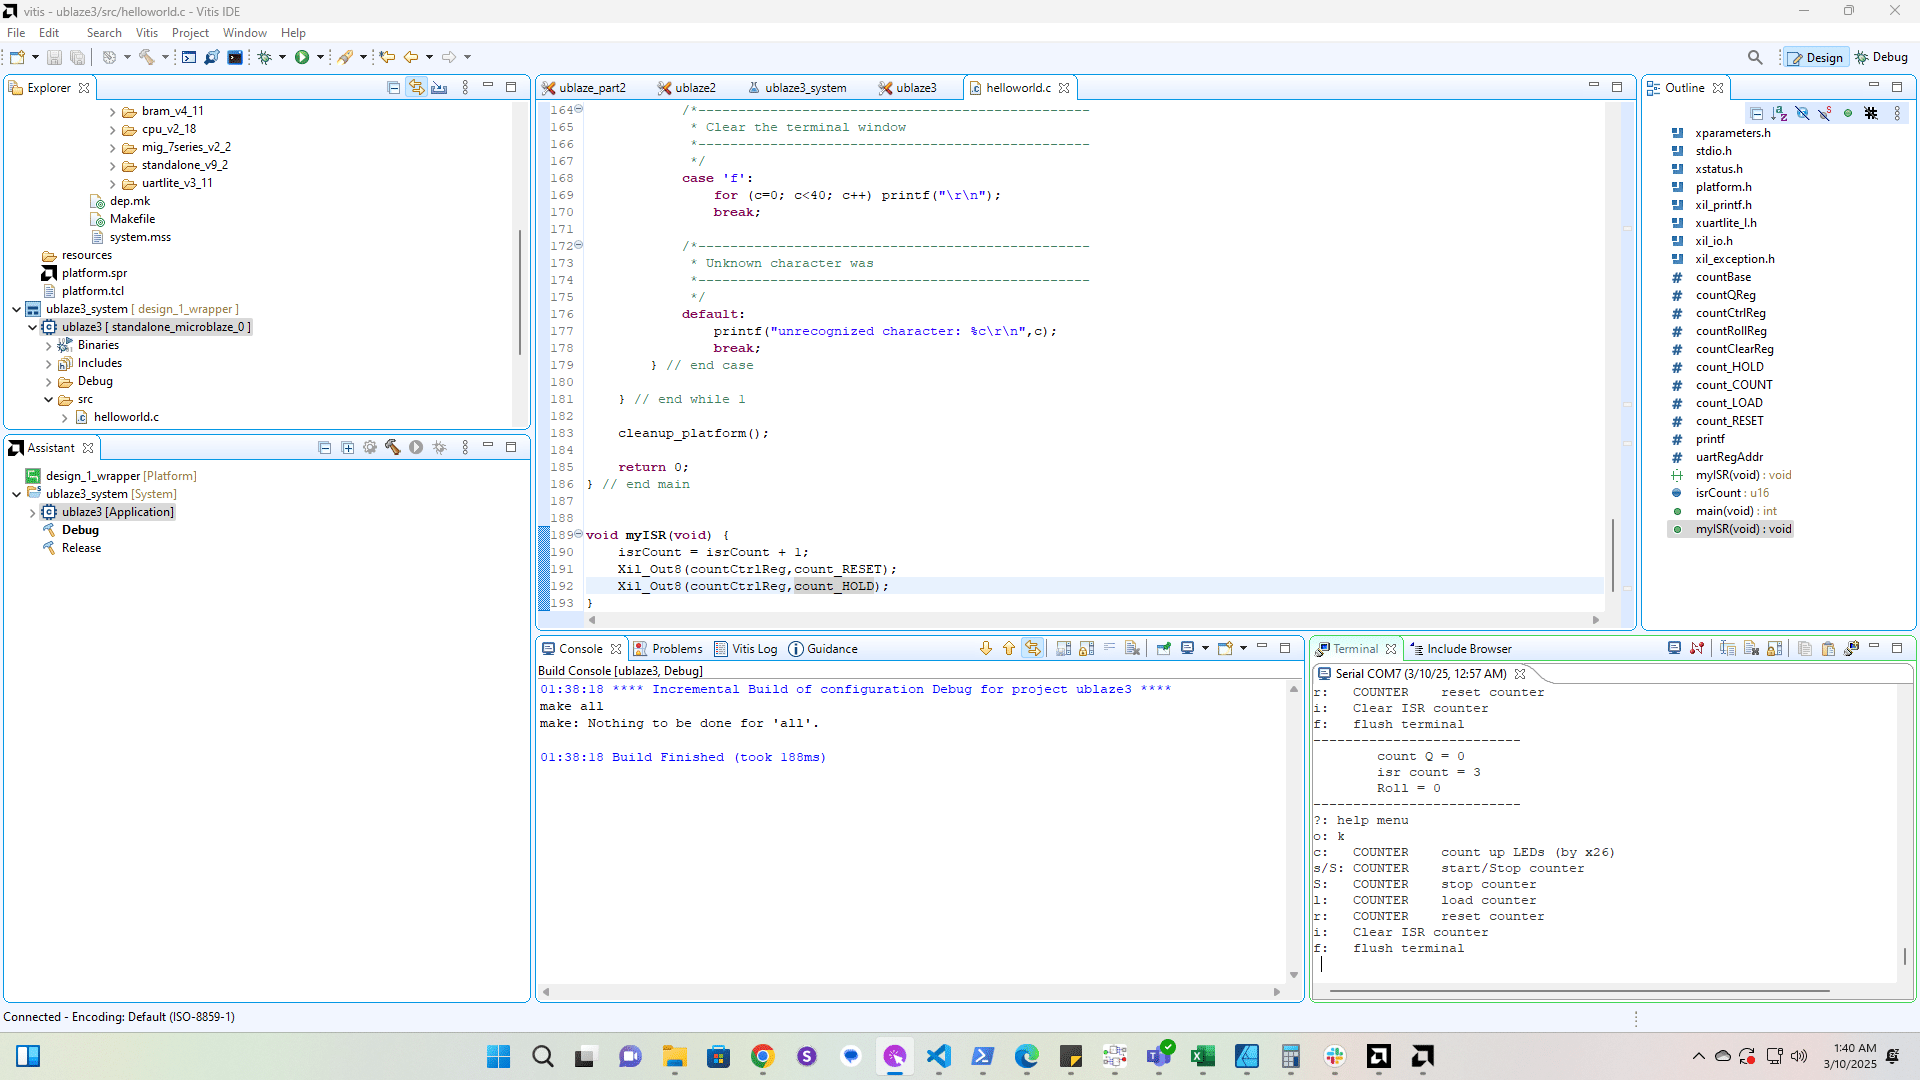Click the hammer build icon in Assistant panel
This screenshot has height=1080, width=1920.
pos(393,448)
